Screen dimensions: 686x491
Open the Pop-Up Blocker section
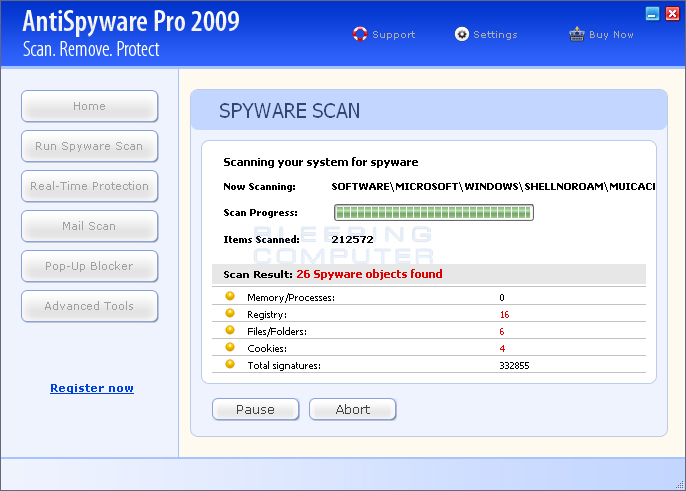pyautogui.click(x=89, y=266)
